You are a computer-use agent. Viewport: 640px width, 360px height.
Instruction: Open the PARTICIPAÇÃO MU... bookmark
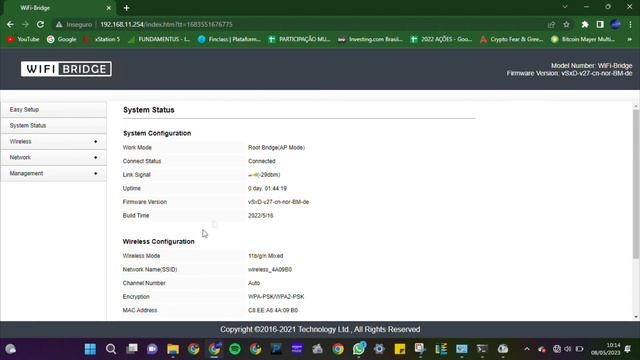click(x=300, y=39)
